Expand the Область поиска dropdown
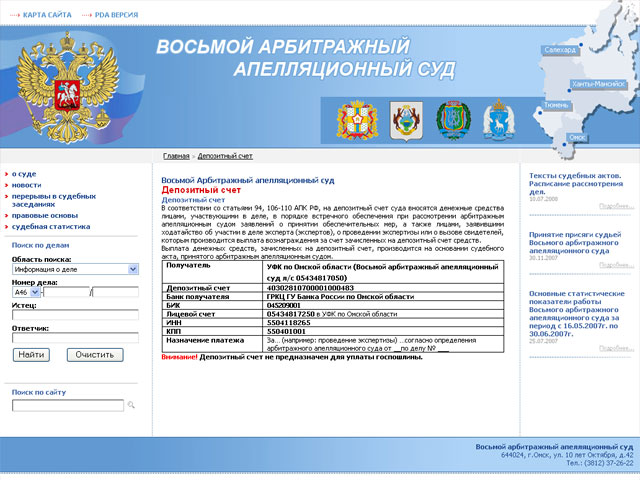This screenshot has height=480, width=640. click(76, 269)
